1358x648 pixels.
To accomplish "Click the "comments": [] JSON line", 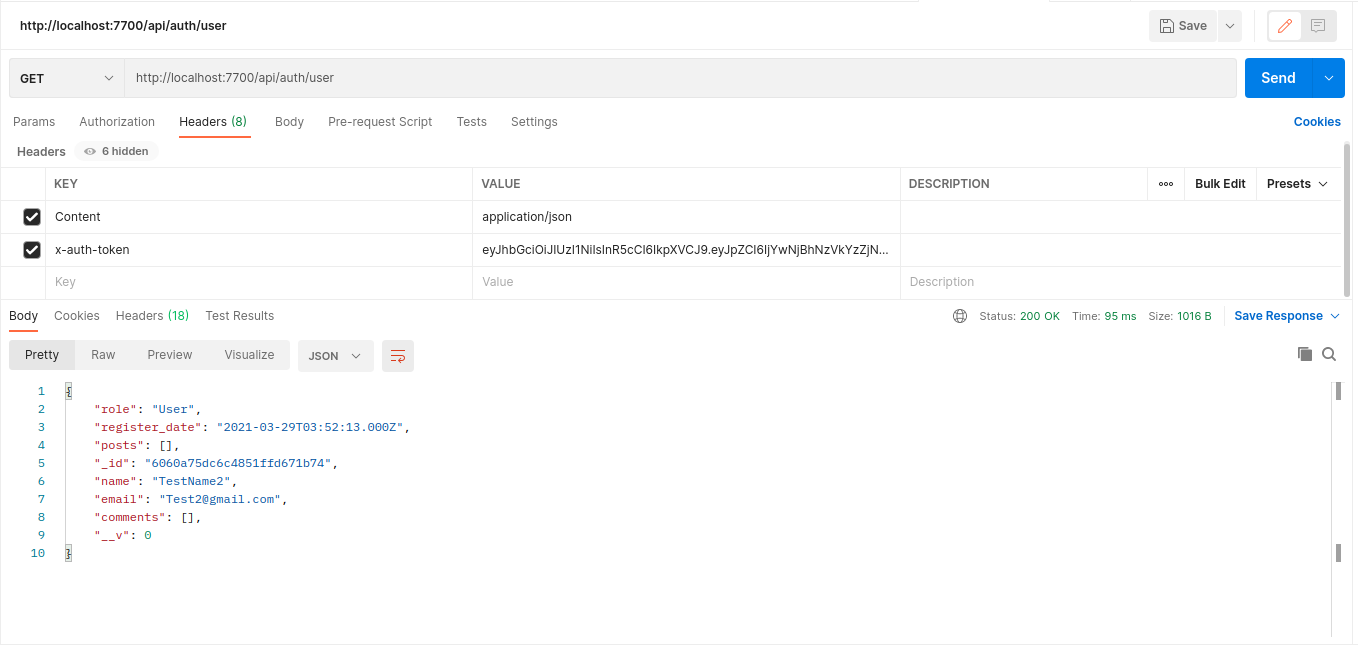I will point(148,517).
